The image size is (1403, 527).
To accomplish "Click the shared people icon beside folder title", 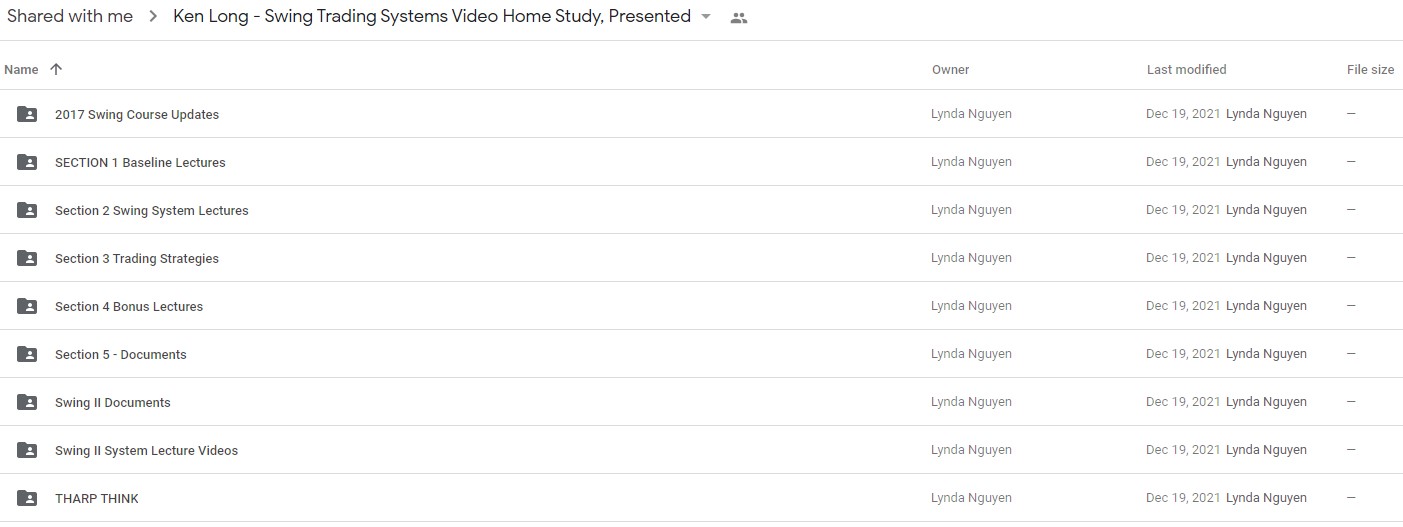I will [x=739, y=17].
